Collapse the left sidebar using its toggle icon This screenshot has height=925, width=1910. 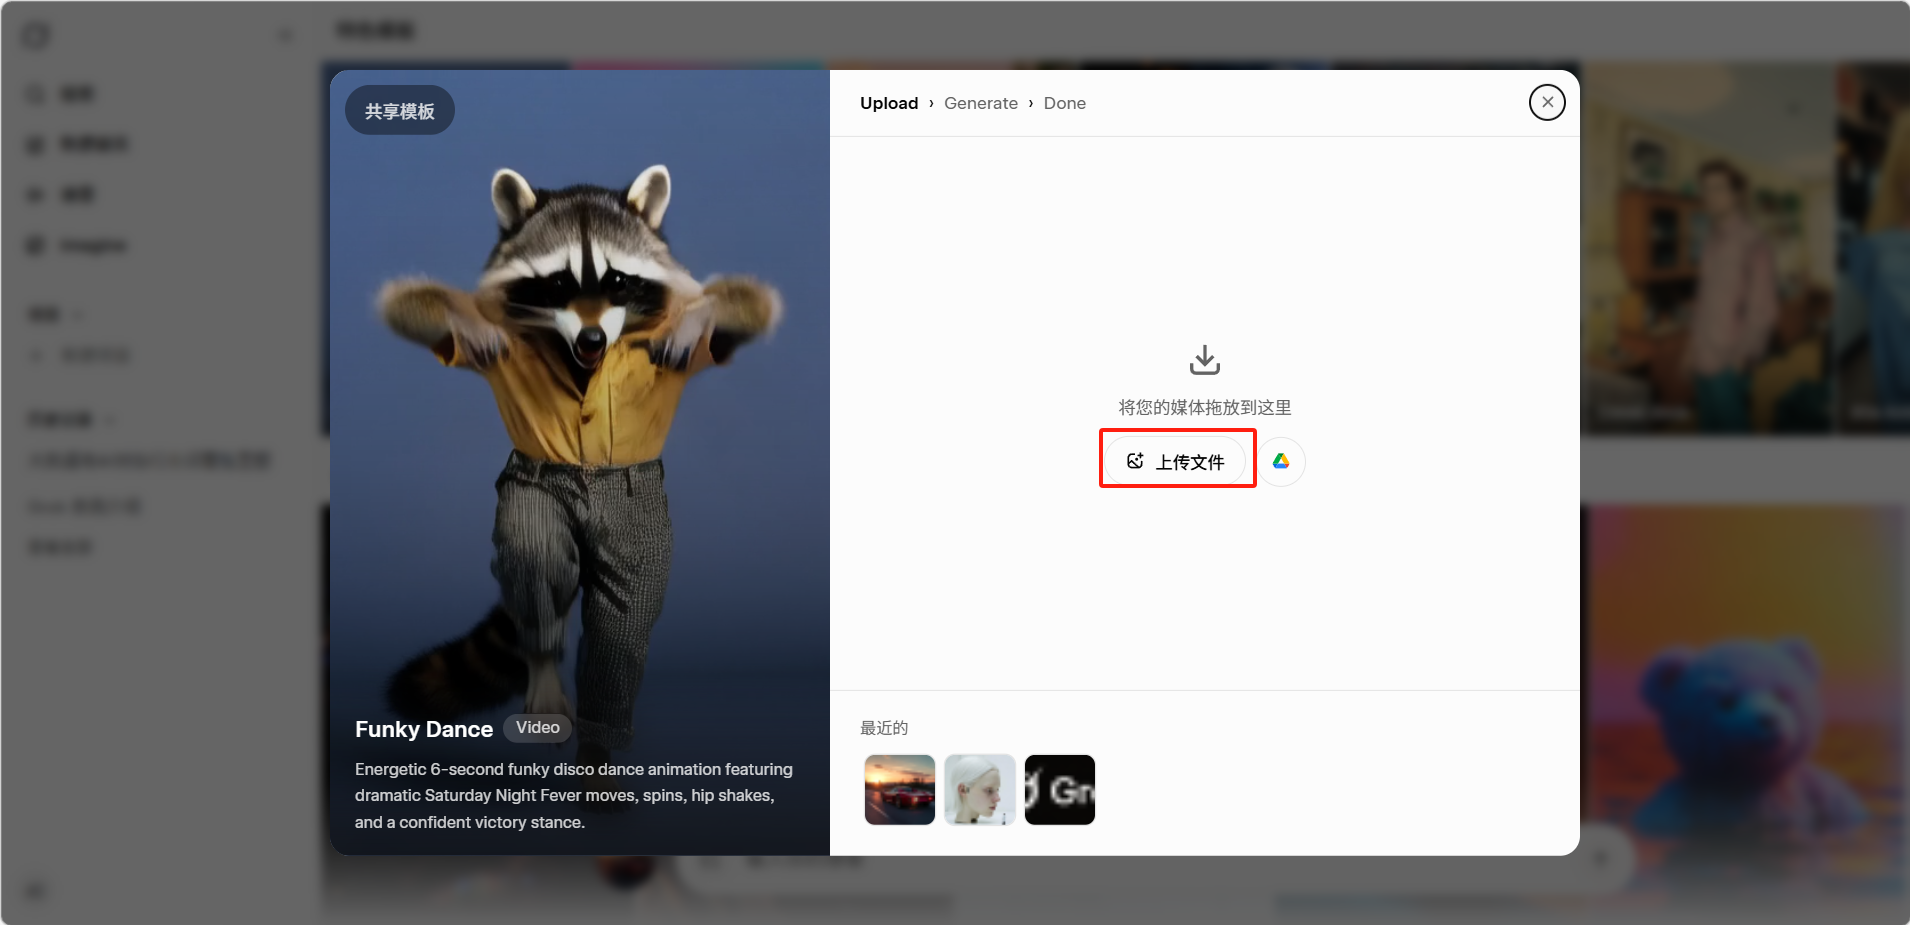point(285,36)
